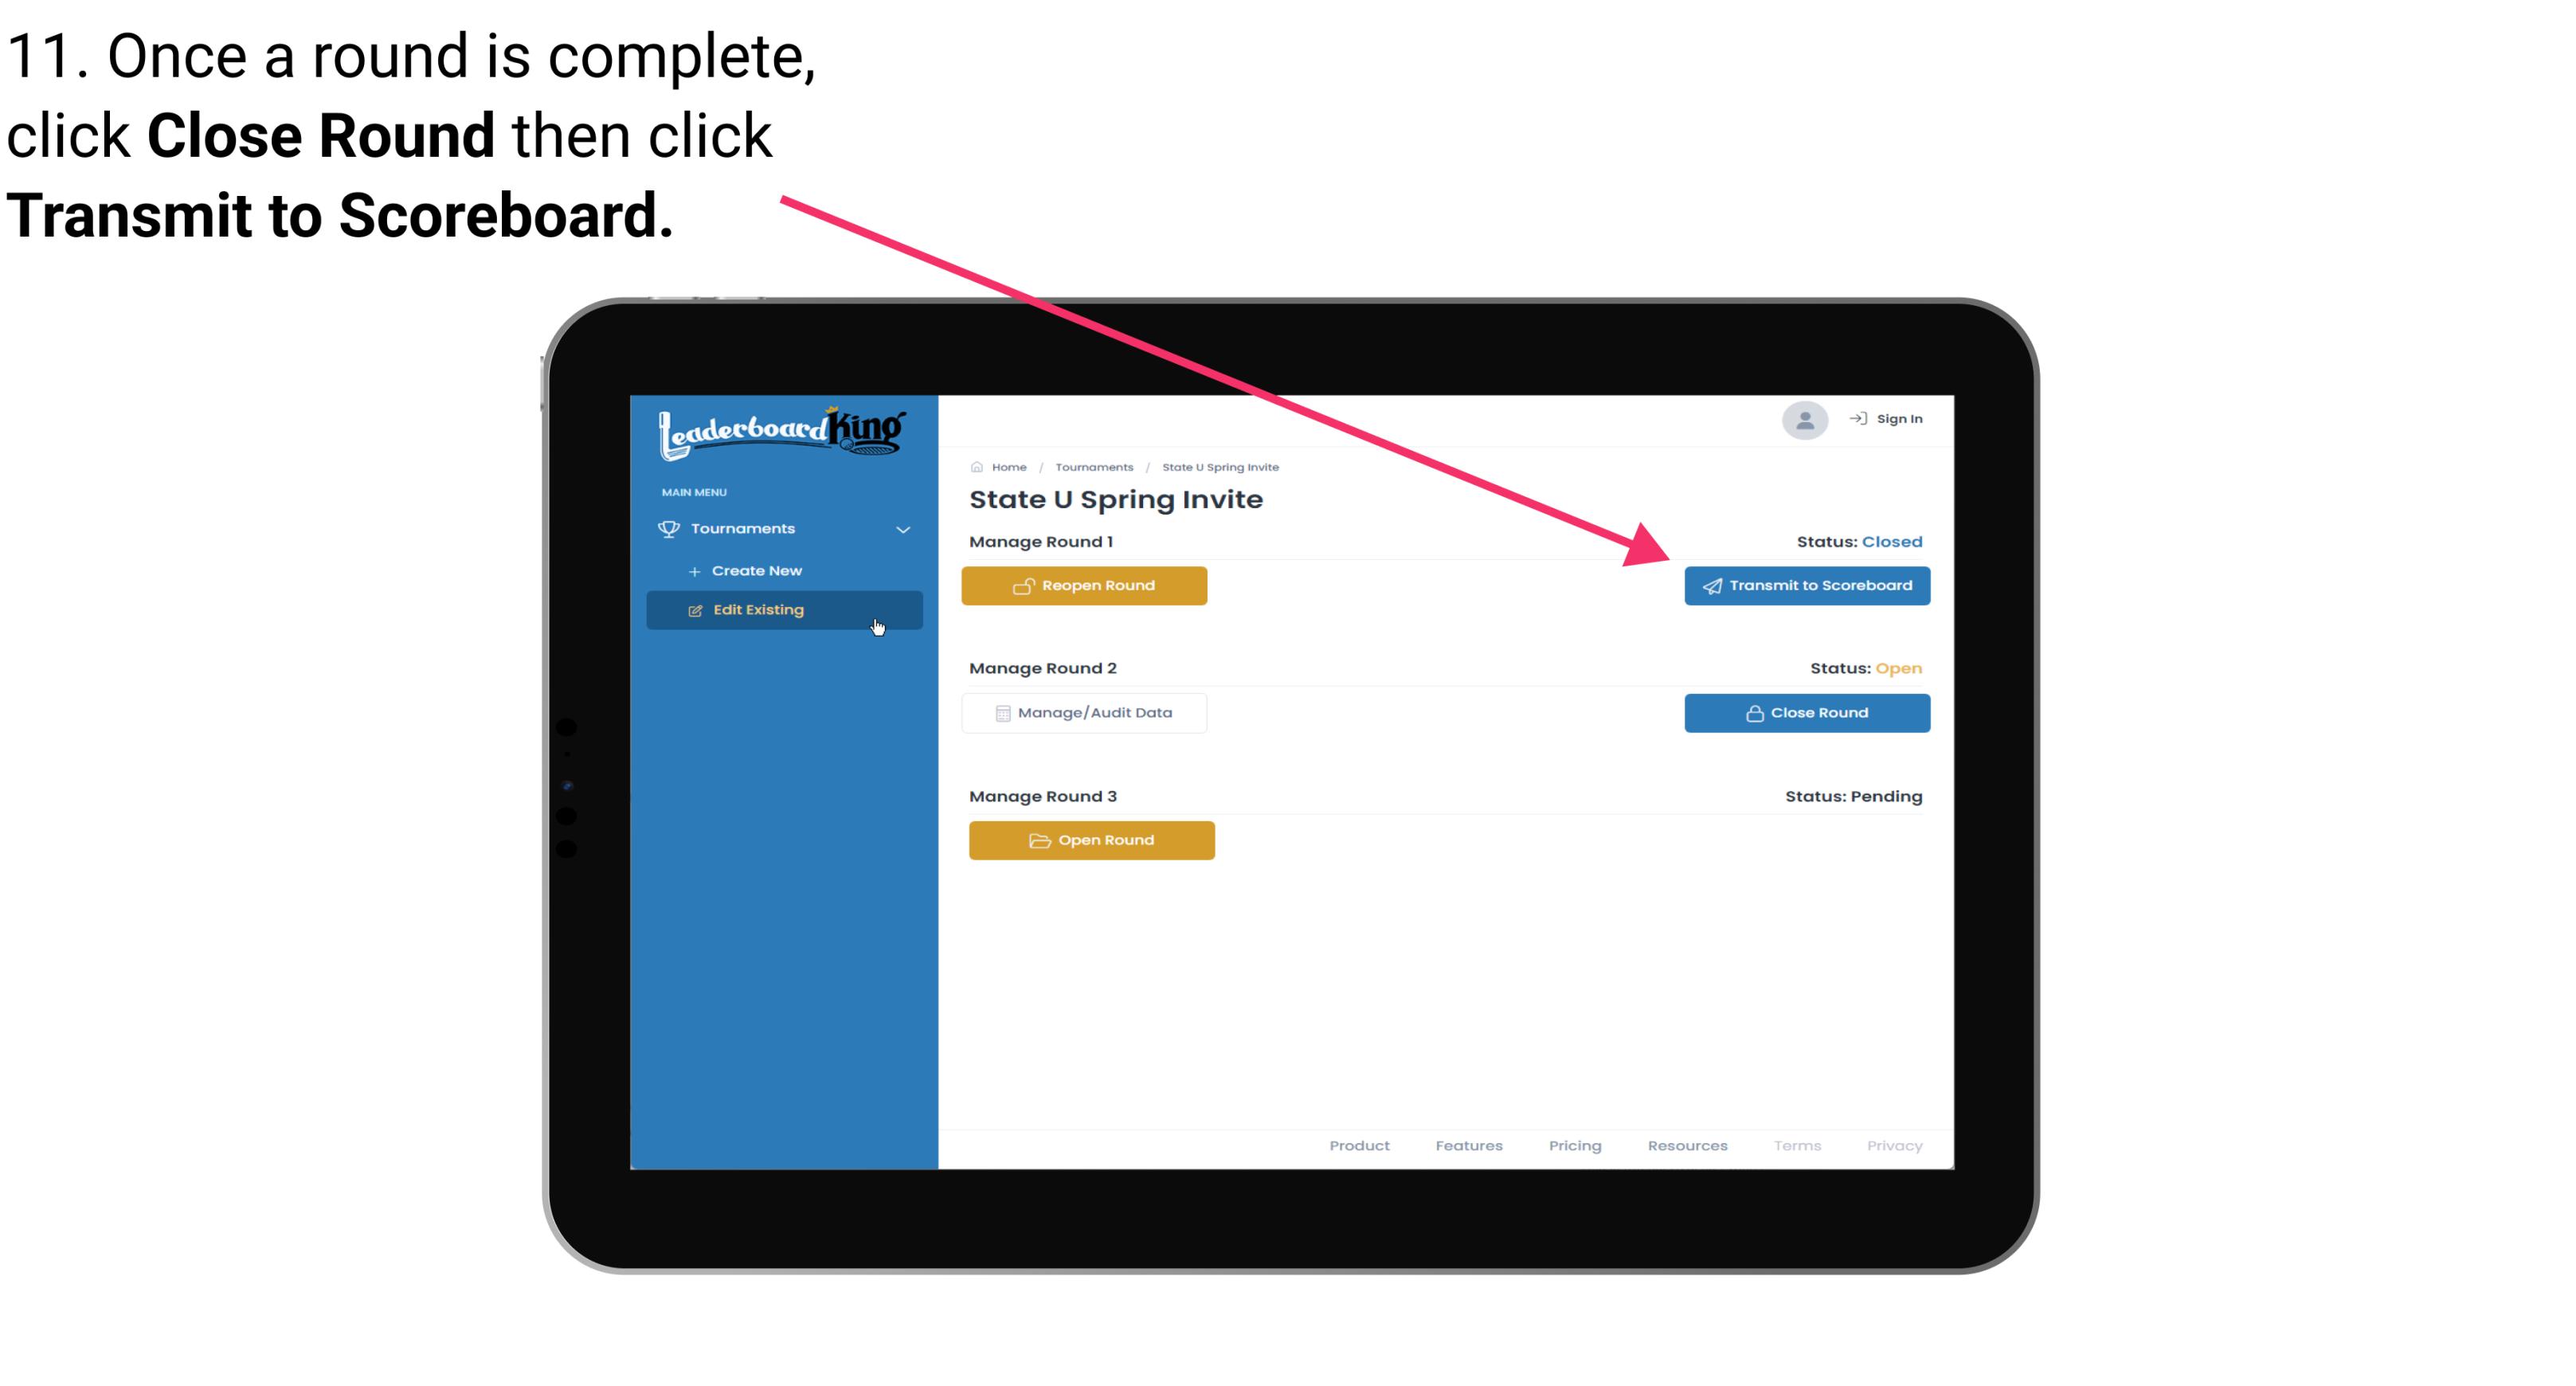Click the Home breadcrumb house icon
The image size is (2576, 1386).
pyautogui.click(x=973, y=466)
